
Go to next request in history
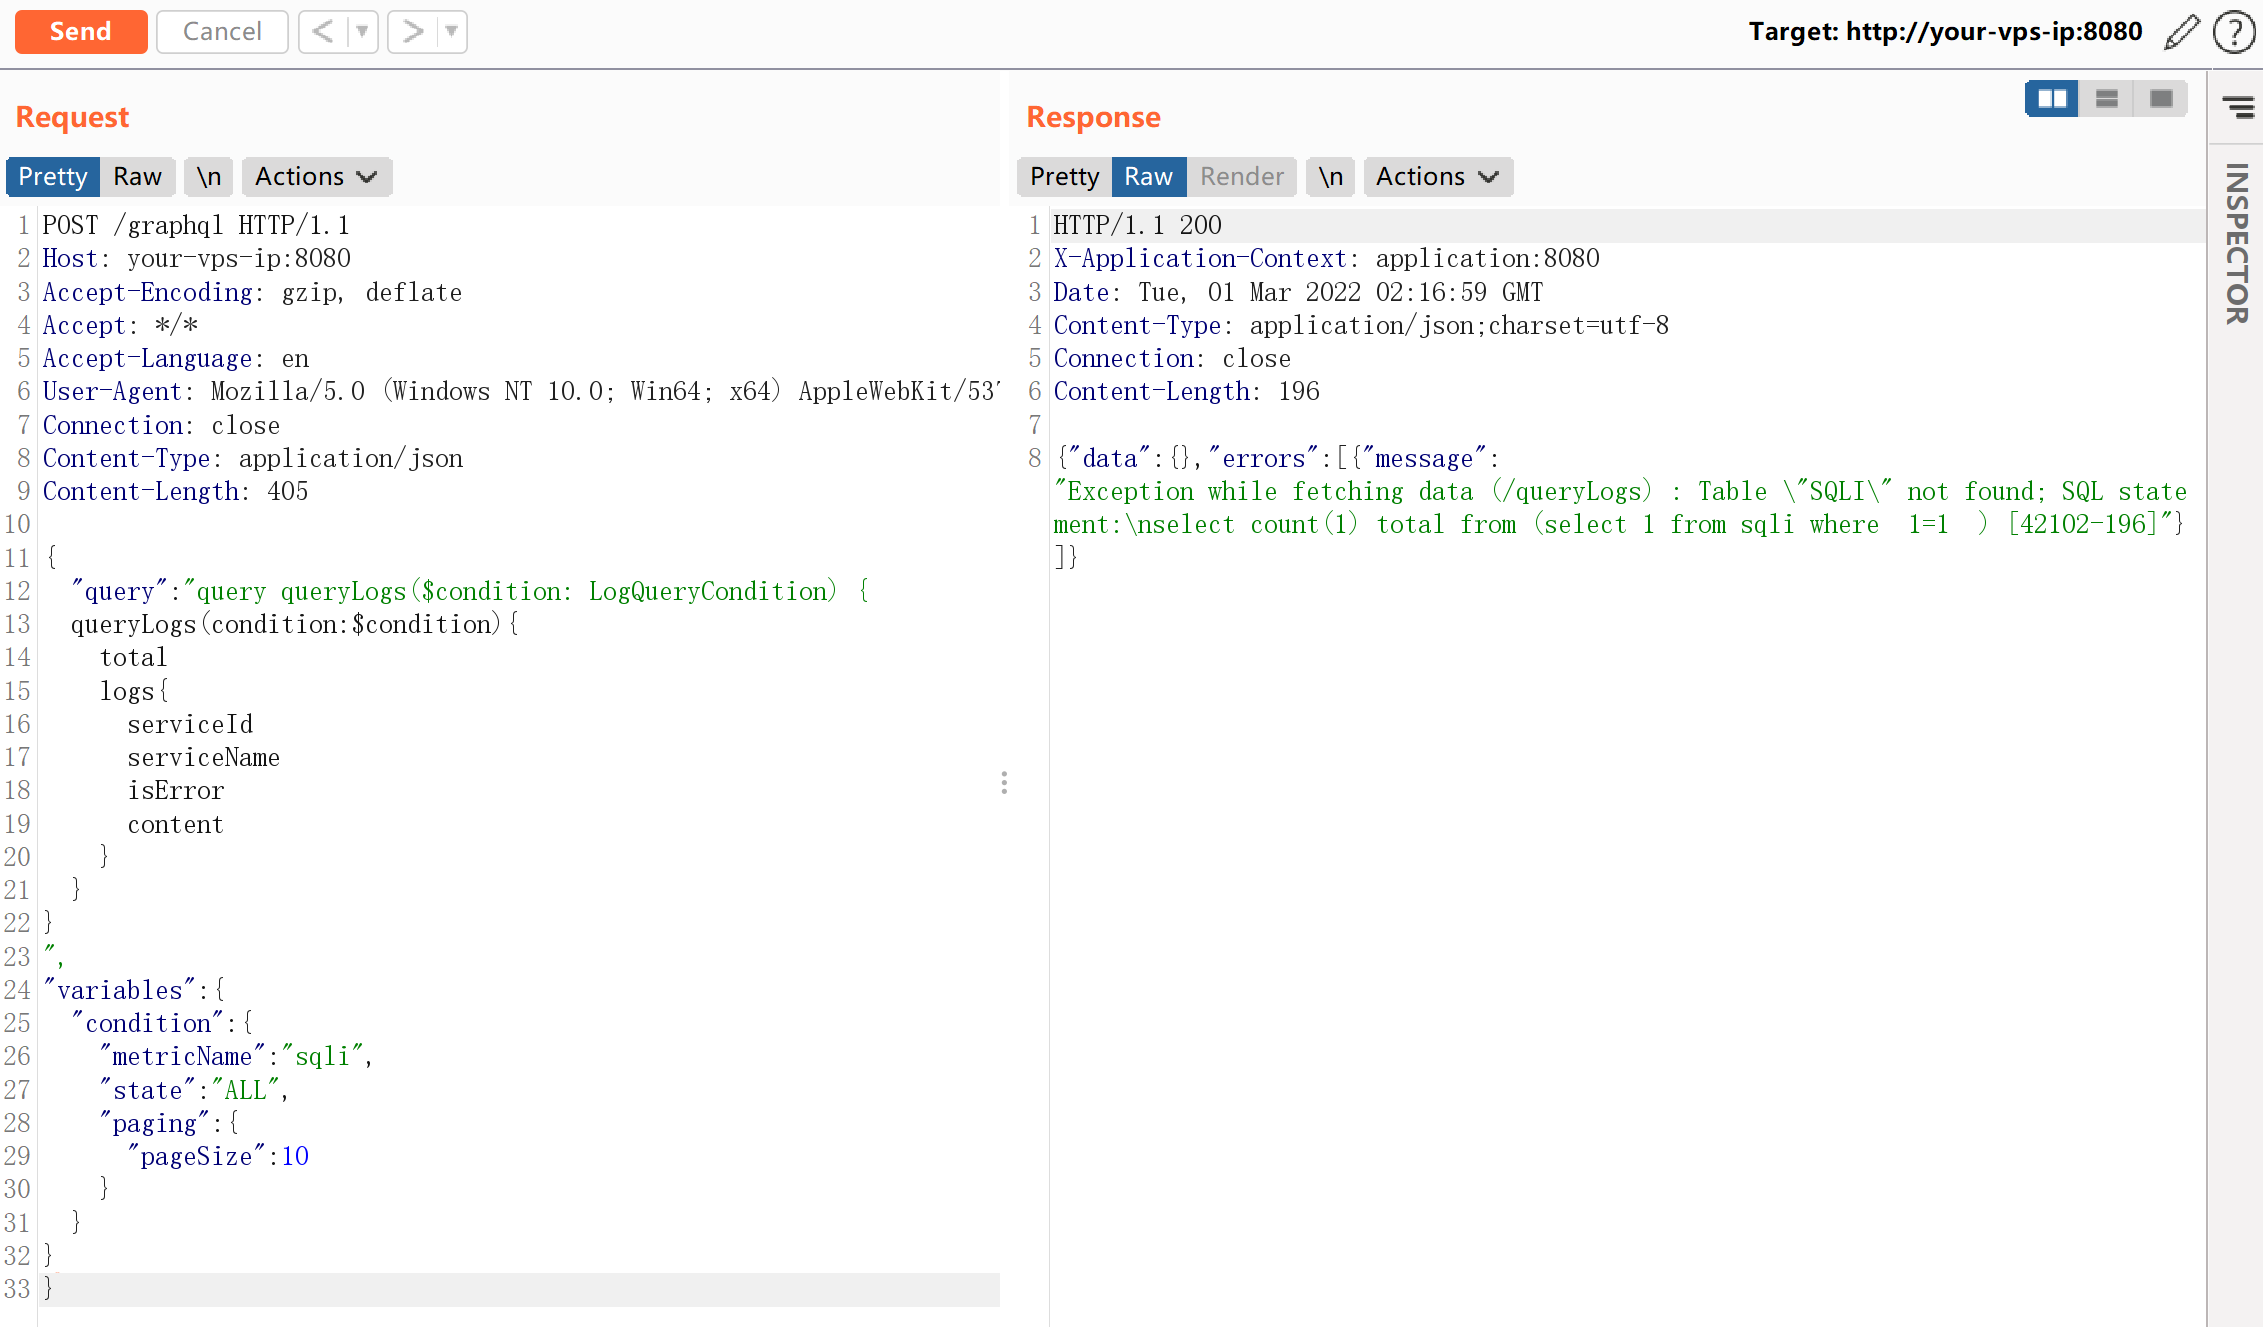(x=412, y=32)
